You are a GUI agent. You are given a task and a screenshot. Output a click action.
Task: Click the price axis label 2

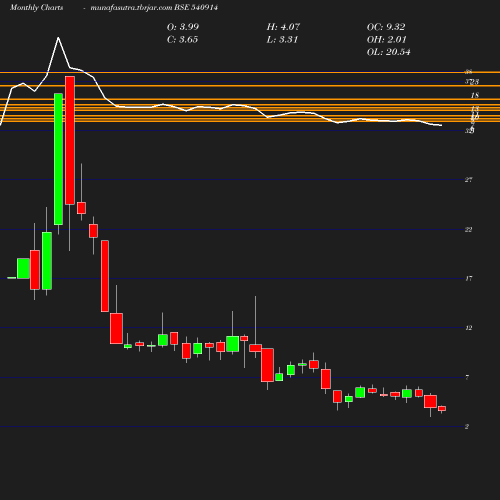[467, 427]
